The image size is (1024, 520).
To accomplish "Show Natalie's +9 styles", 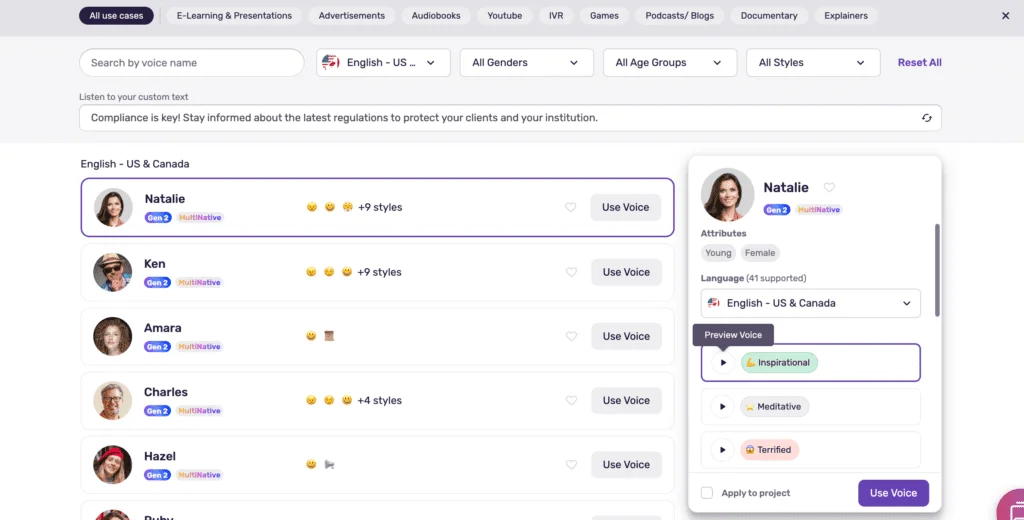I will pos(380,207).
